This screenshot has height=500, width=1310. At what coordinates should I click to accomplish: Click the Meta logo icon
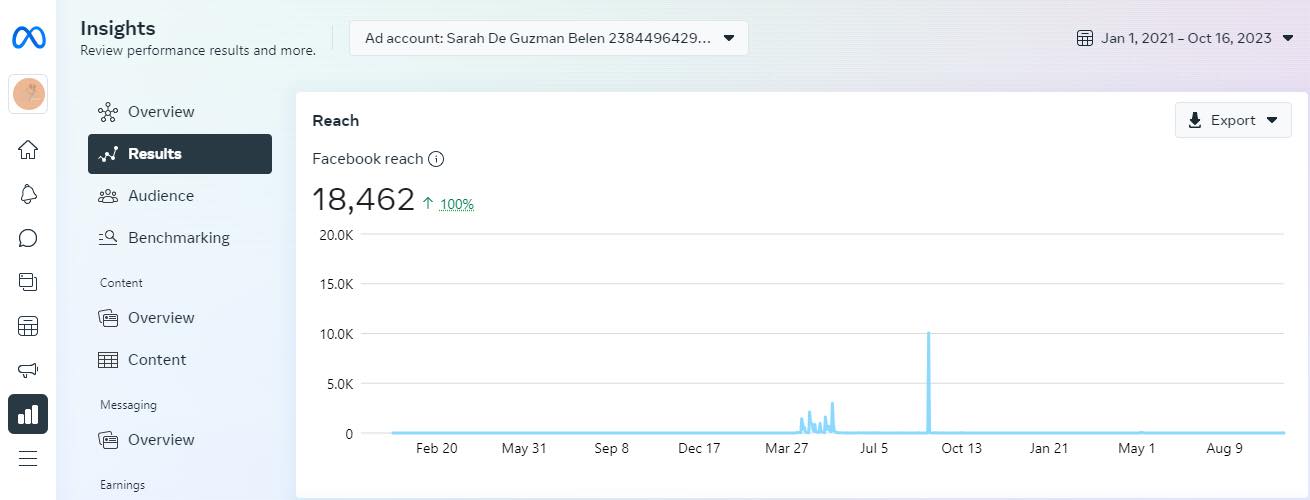click(28, 38)
